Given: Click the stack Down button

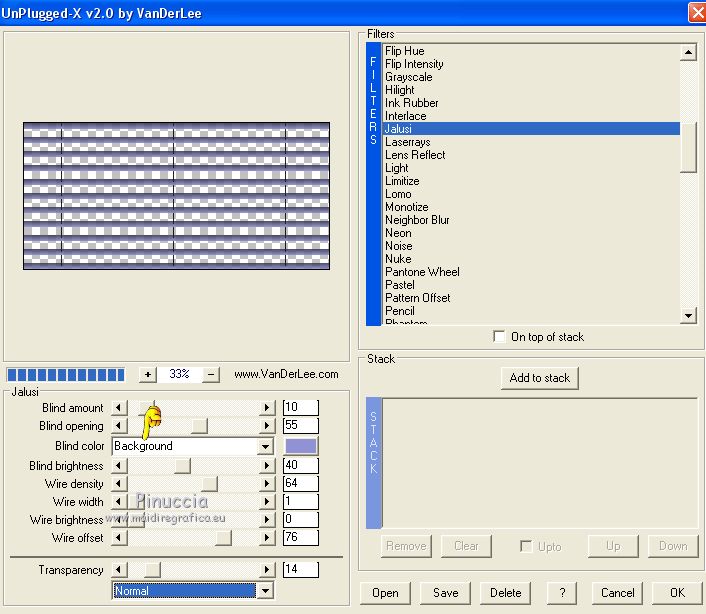Looking at the screenshot, I should (673, 546).
